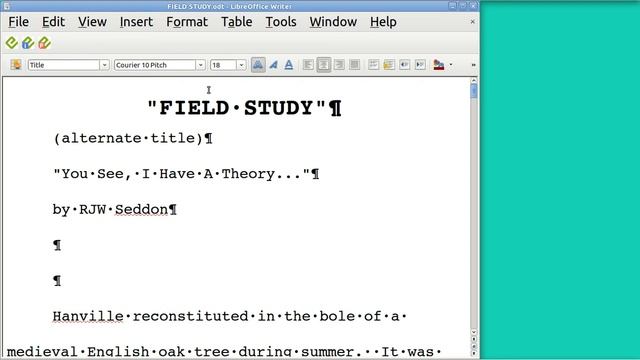Click underlined word "Hanville"
The width and height of the screenshot is (640, 360).
[x=88, y=316]
